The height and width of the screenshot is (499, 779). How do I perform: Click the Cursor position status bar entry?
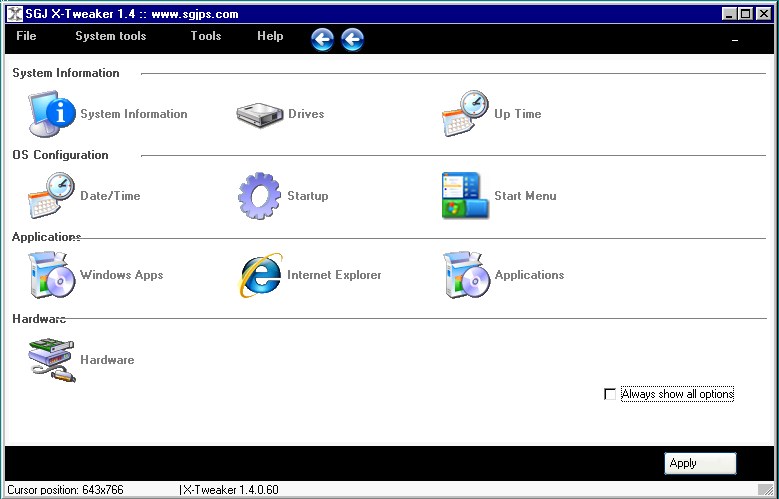pos(65,490)
